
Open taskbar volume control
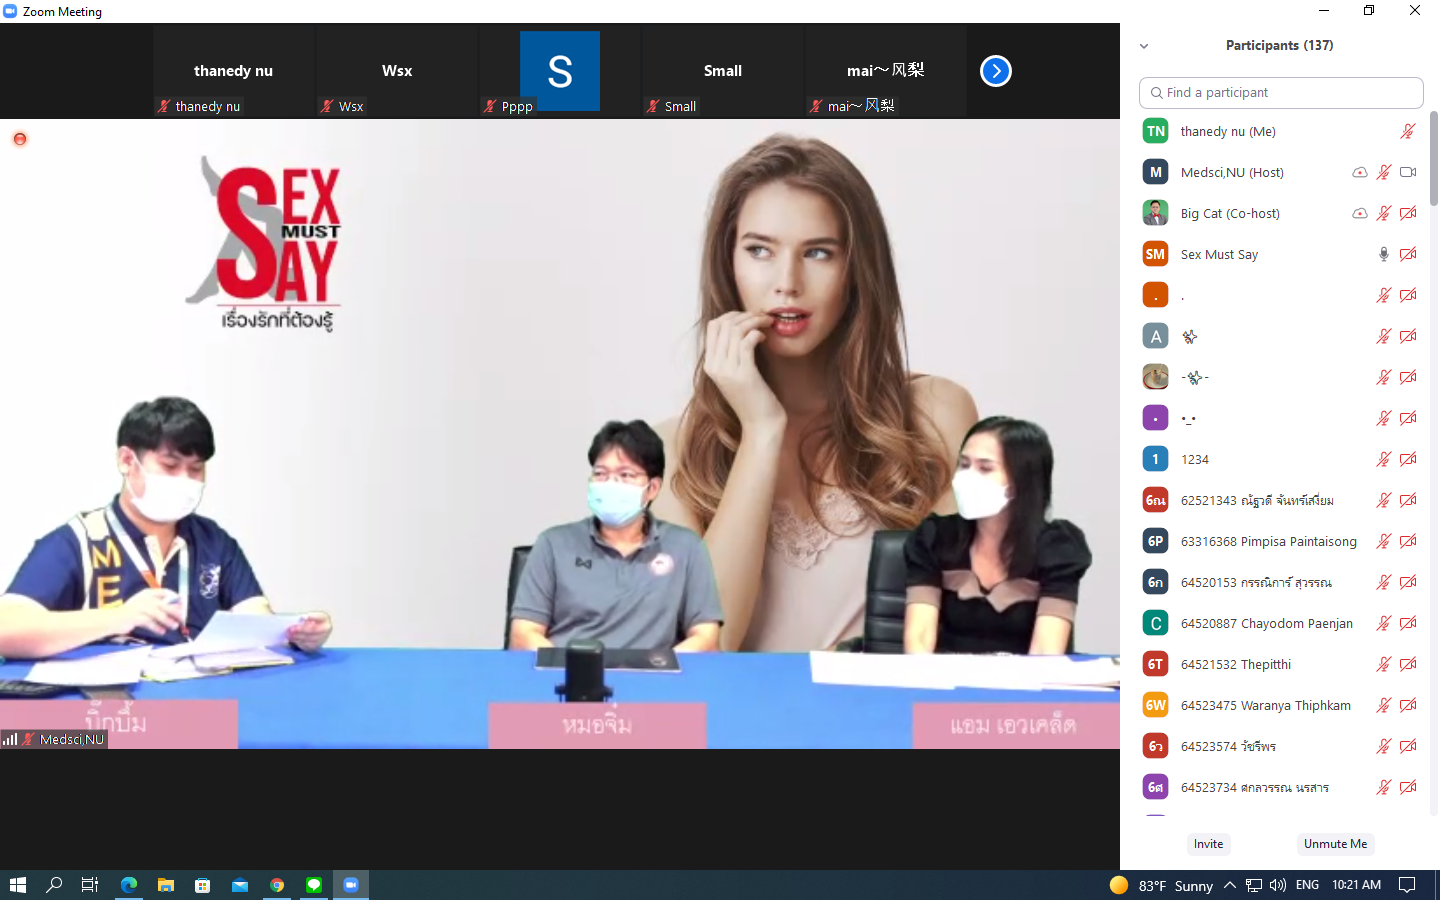coord(1277,885)
